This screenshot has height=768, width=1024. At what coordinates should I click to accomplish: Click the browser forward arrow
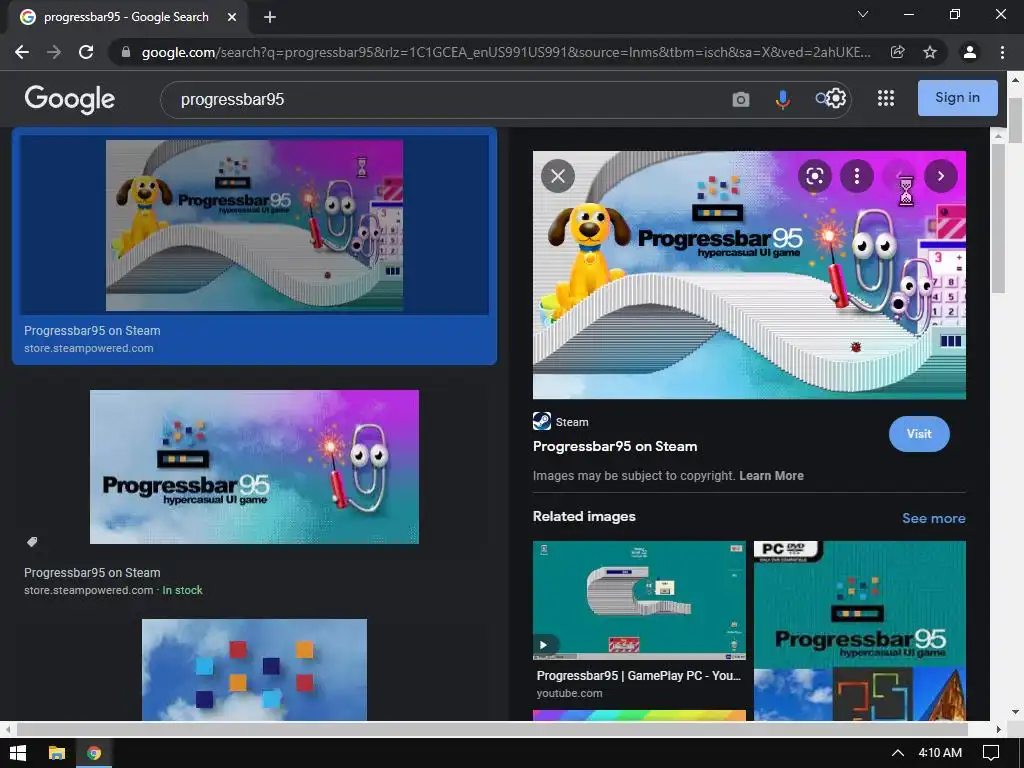tap(54, 52)
